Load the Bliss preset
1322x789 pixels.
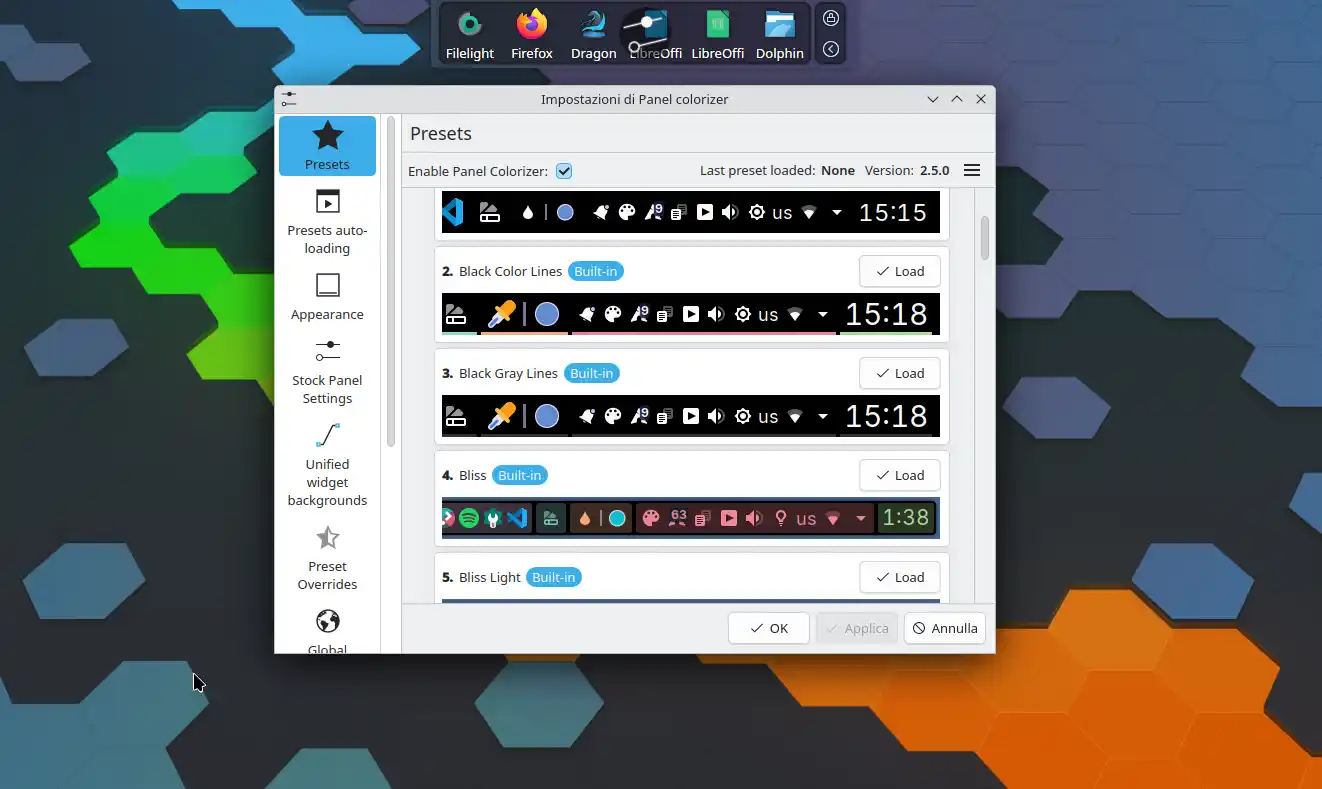[898, 475]
